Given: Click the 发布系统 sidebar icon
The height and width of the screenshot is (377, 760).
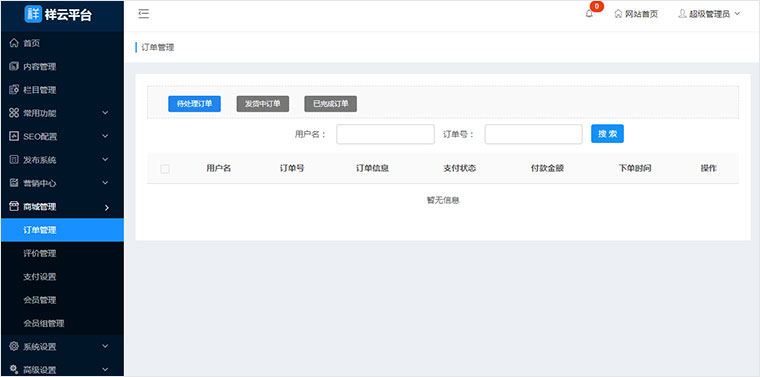Looking at the screenshot, I should 14,159.
